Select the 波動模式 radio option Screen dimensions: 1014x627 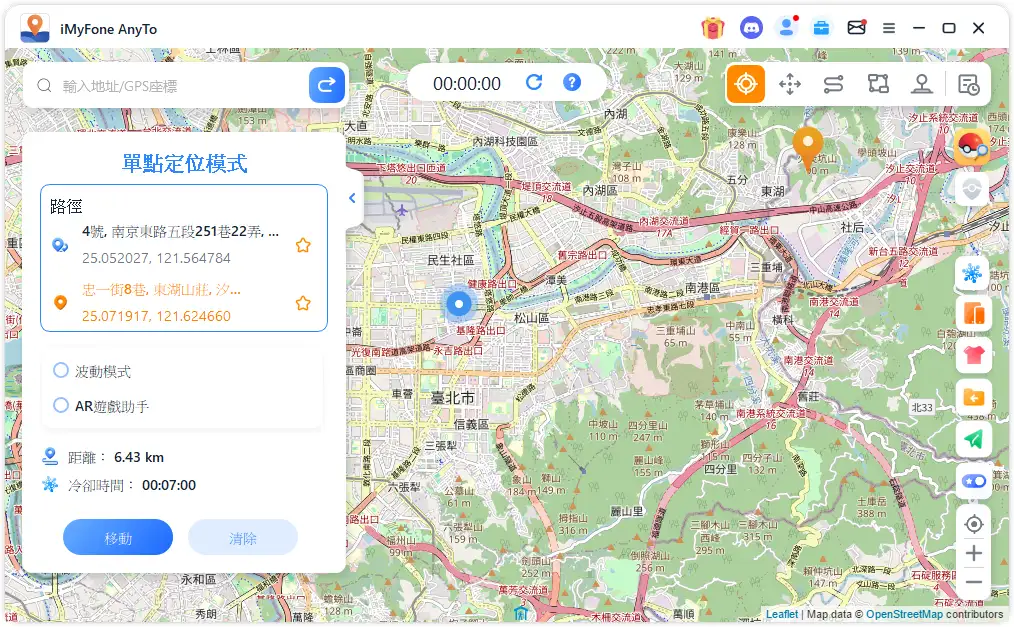tap(61, 370)
